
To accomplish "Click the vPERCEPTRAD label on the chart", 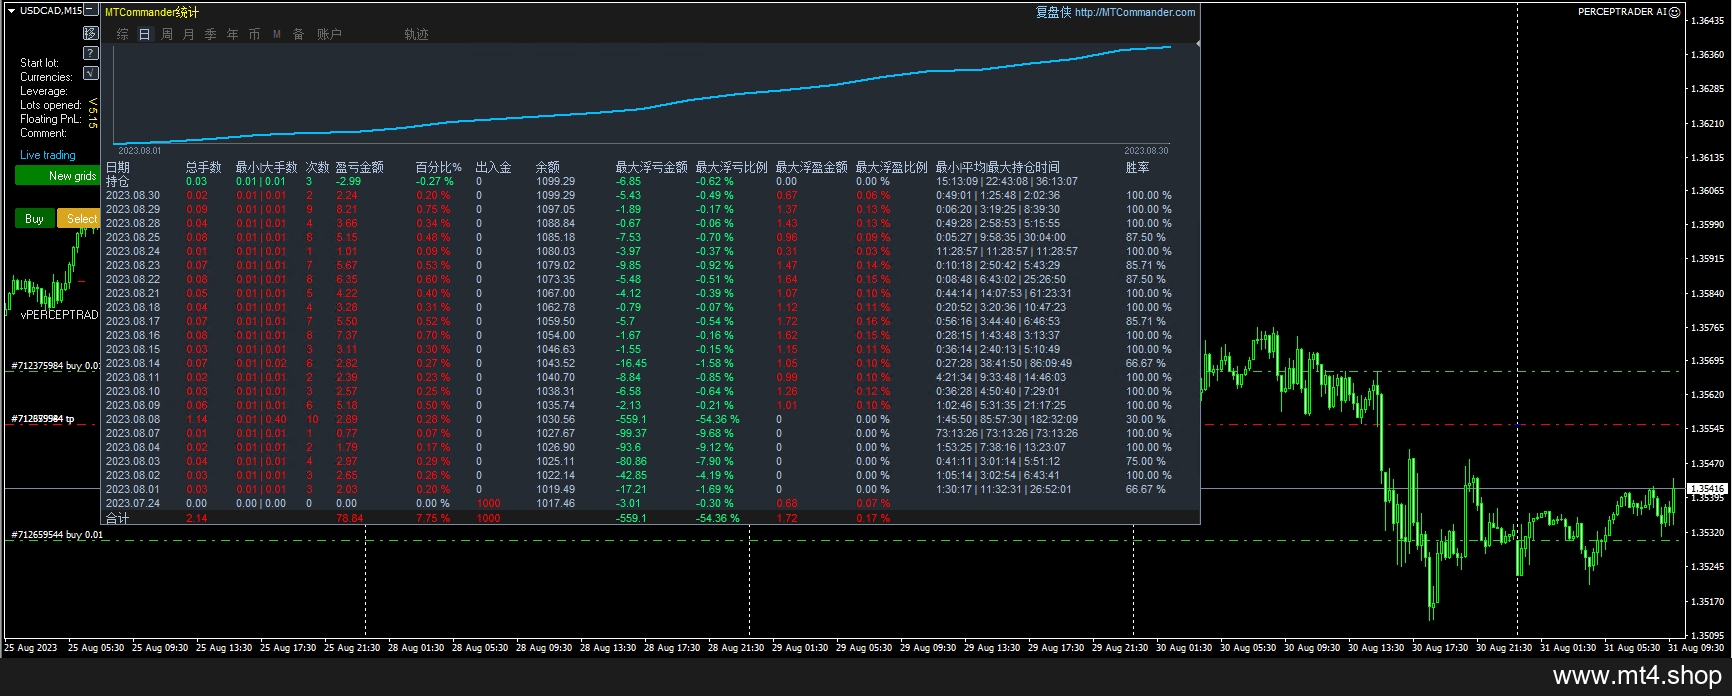I will click(x=60, y=315).
